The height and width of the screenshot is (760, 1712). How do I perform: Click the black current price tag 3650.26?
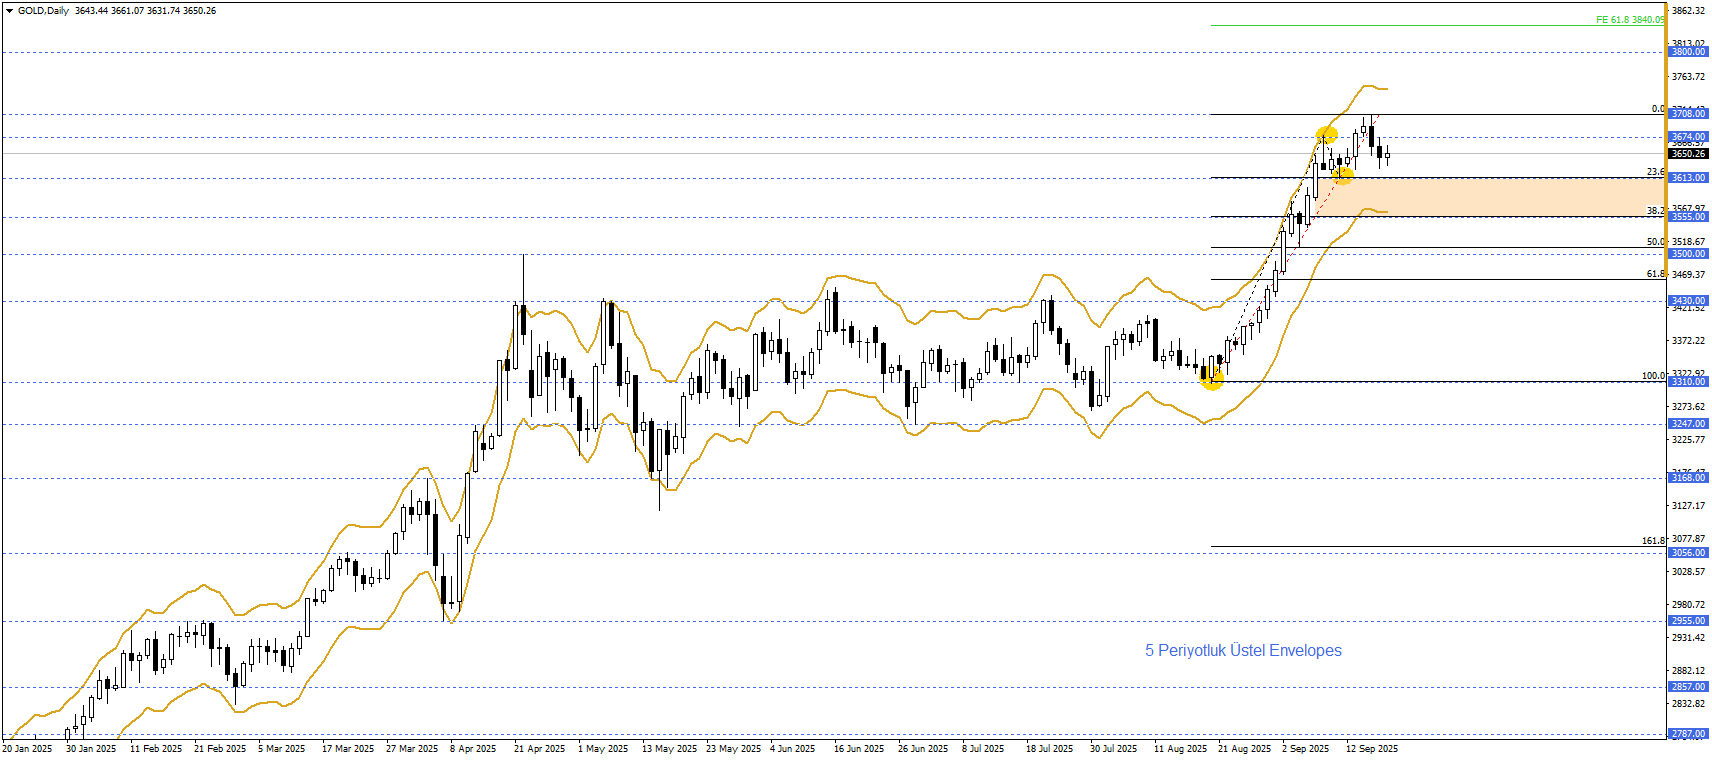pyautogui.click(x=1688, y=154)
